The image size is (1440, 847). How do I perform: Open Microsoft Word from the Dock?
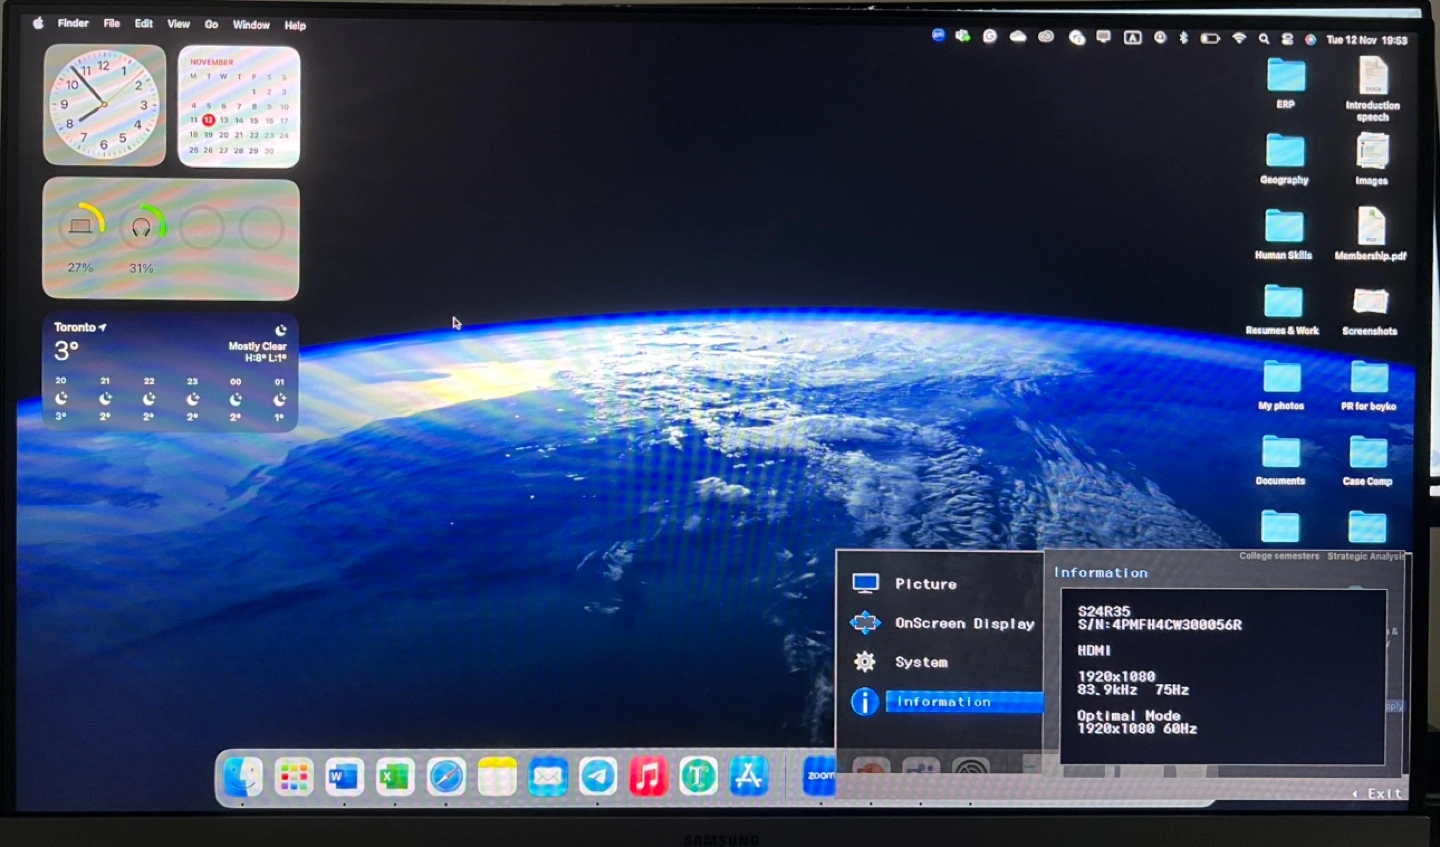click(344, 777)
